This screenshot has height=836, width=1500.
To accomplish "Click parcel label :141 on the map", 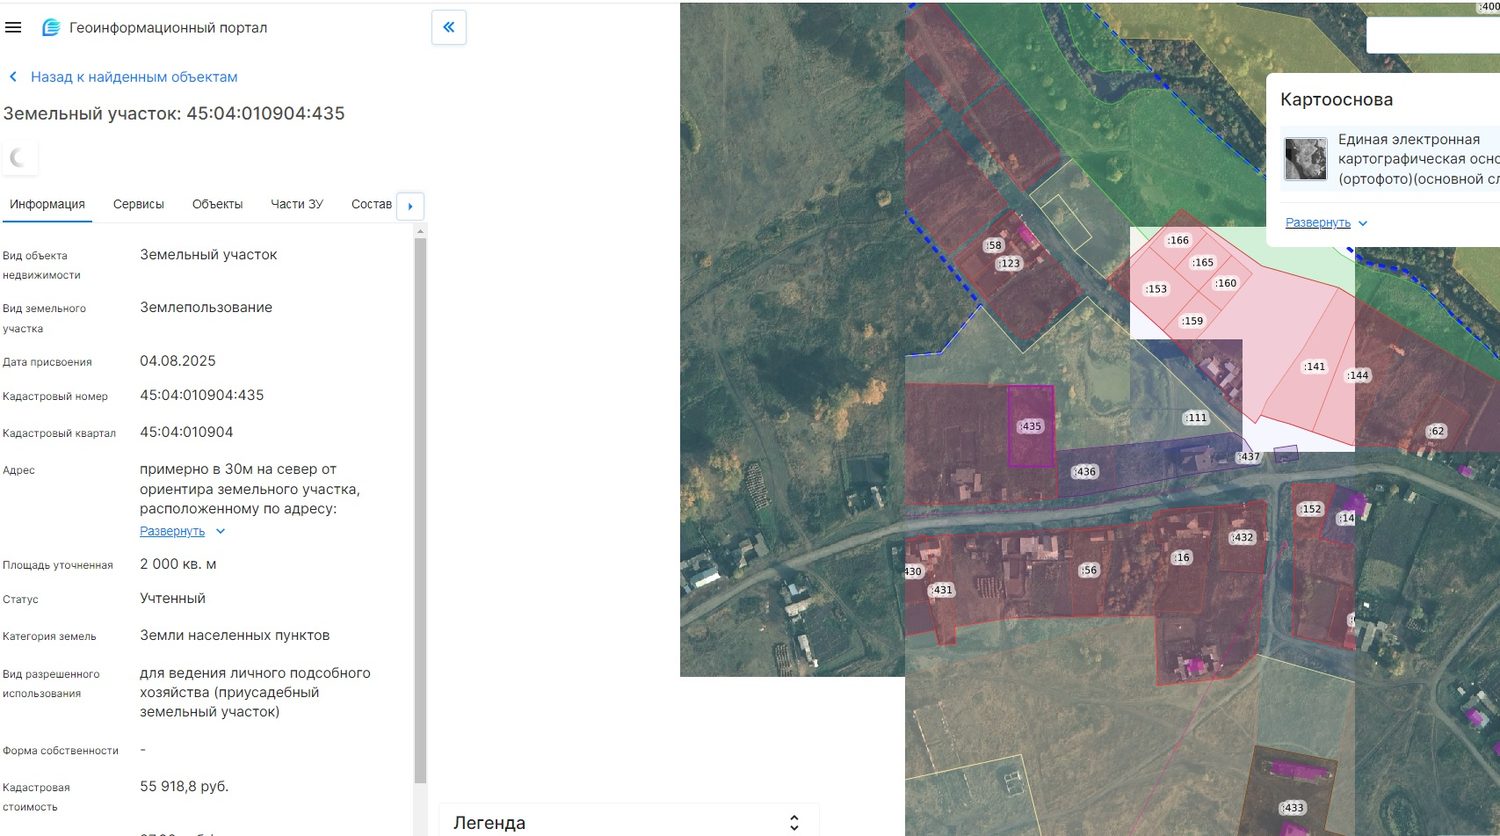I will click(1314, 367).
